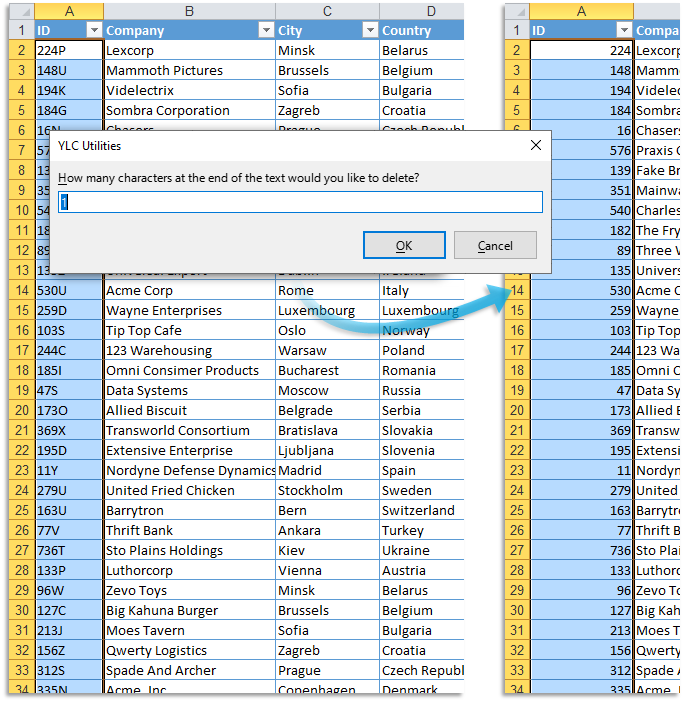Select the Moes Tavern cell
Screen dimensions: 683x702
point(190,630)
